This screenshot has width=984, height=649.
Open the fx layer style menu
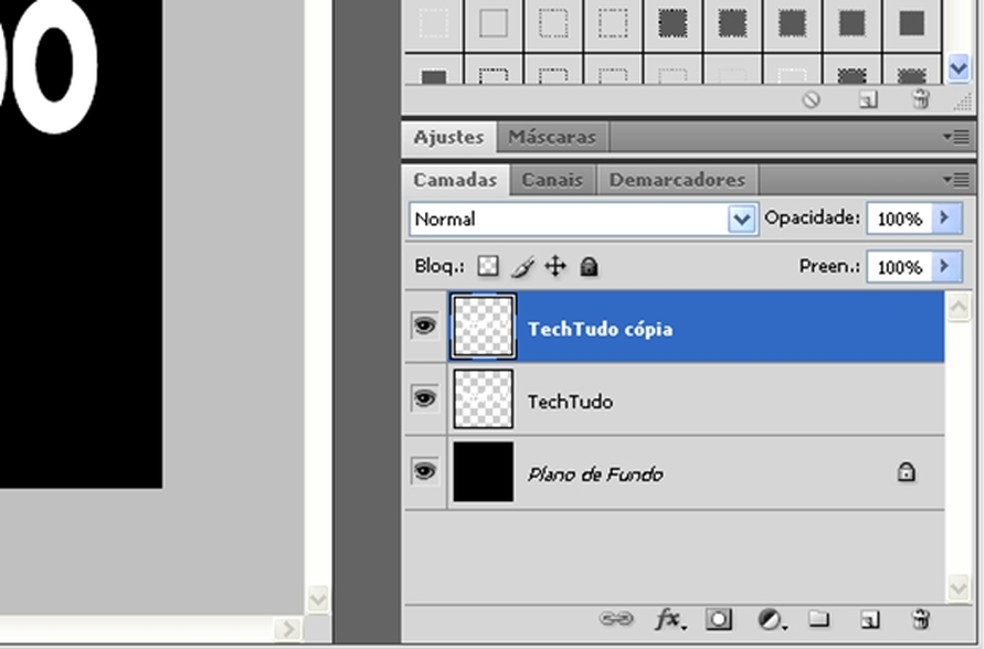(670, 620)
